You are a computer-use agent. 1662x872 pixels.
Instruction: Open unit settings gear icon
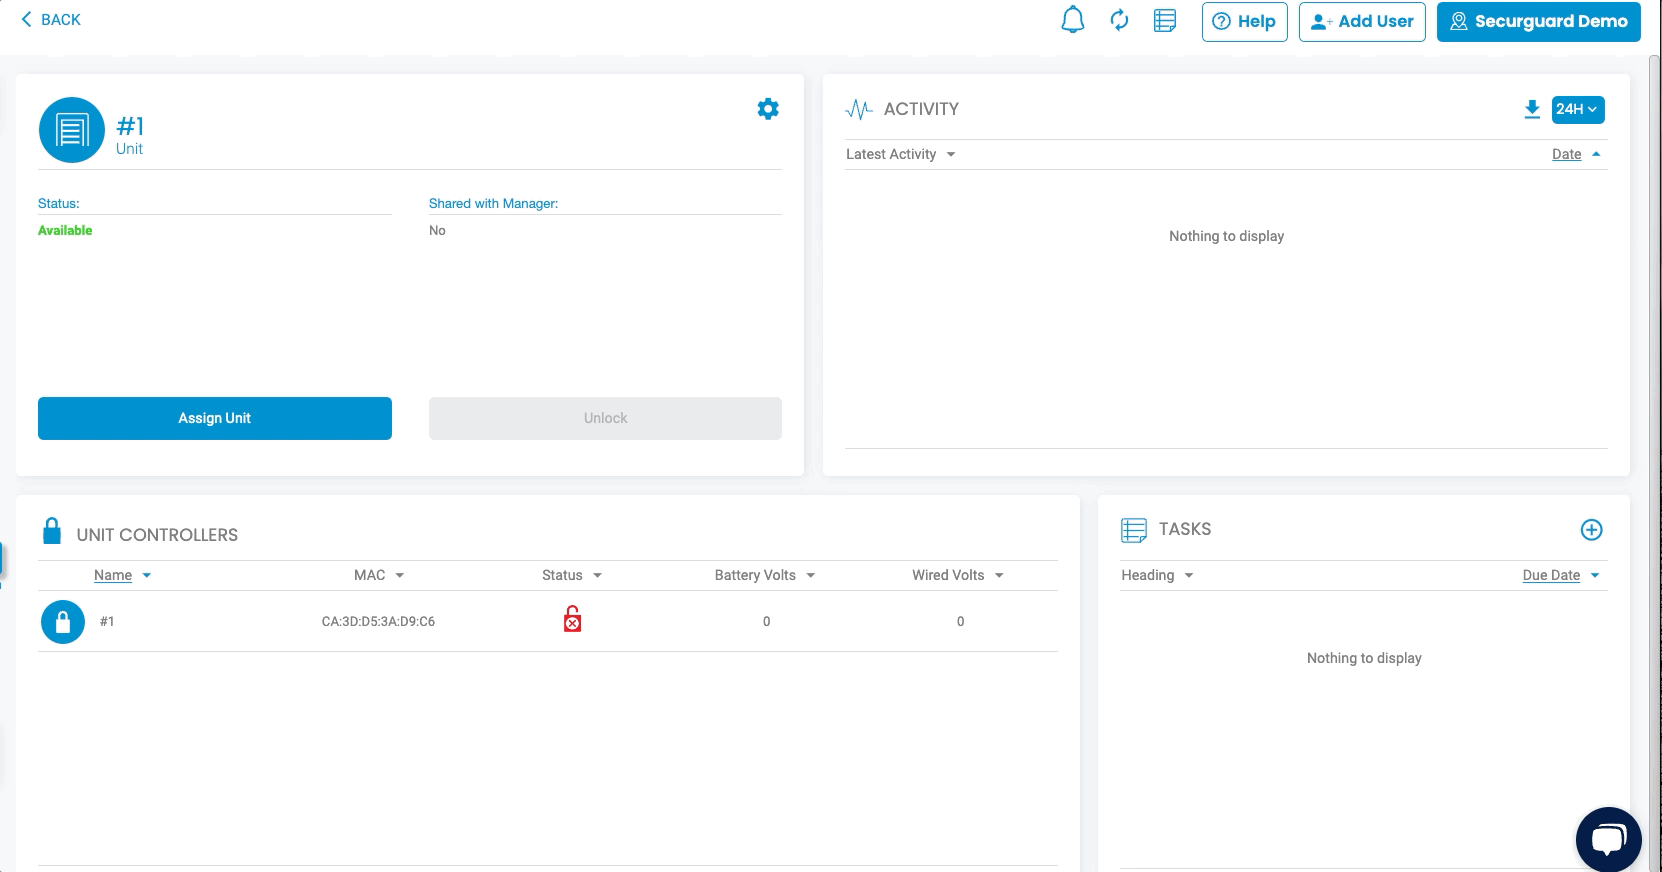click(x=768, y=109)
